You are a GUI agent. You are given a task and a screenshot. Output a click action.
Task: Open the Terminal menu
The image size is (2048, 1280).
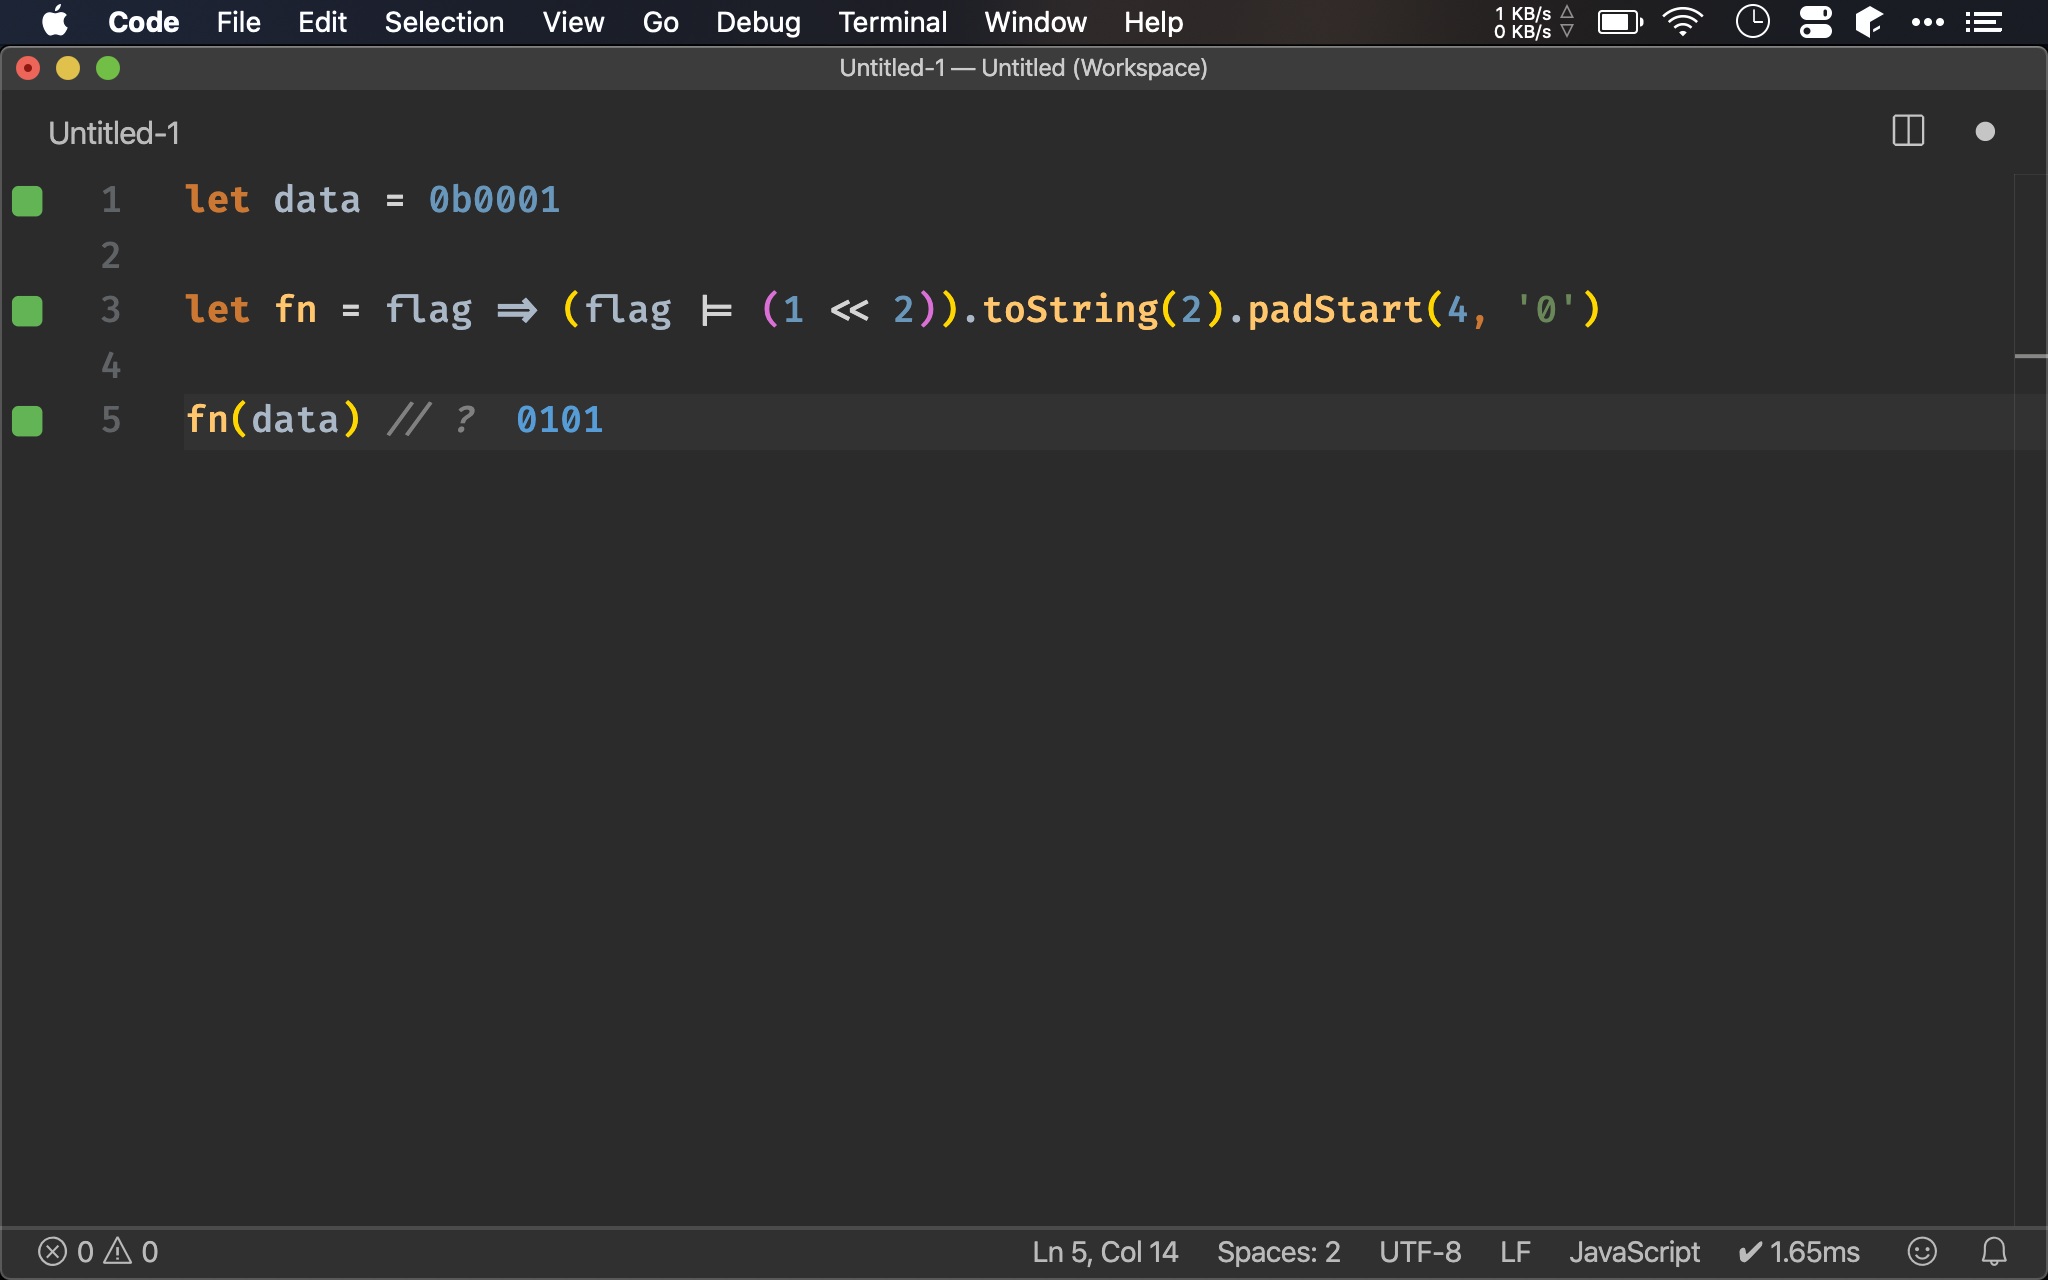889,21
